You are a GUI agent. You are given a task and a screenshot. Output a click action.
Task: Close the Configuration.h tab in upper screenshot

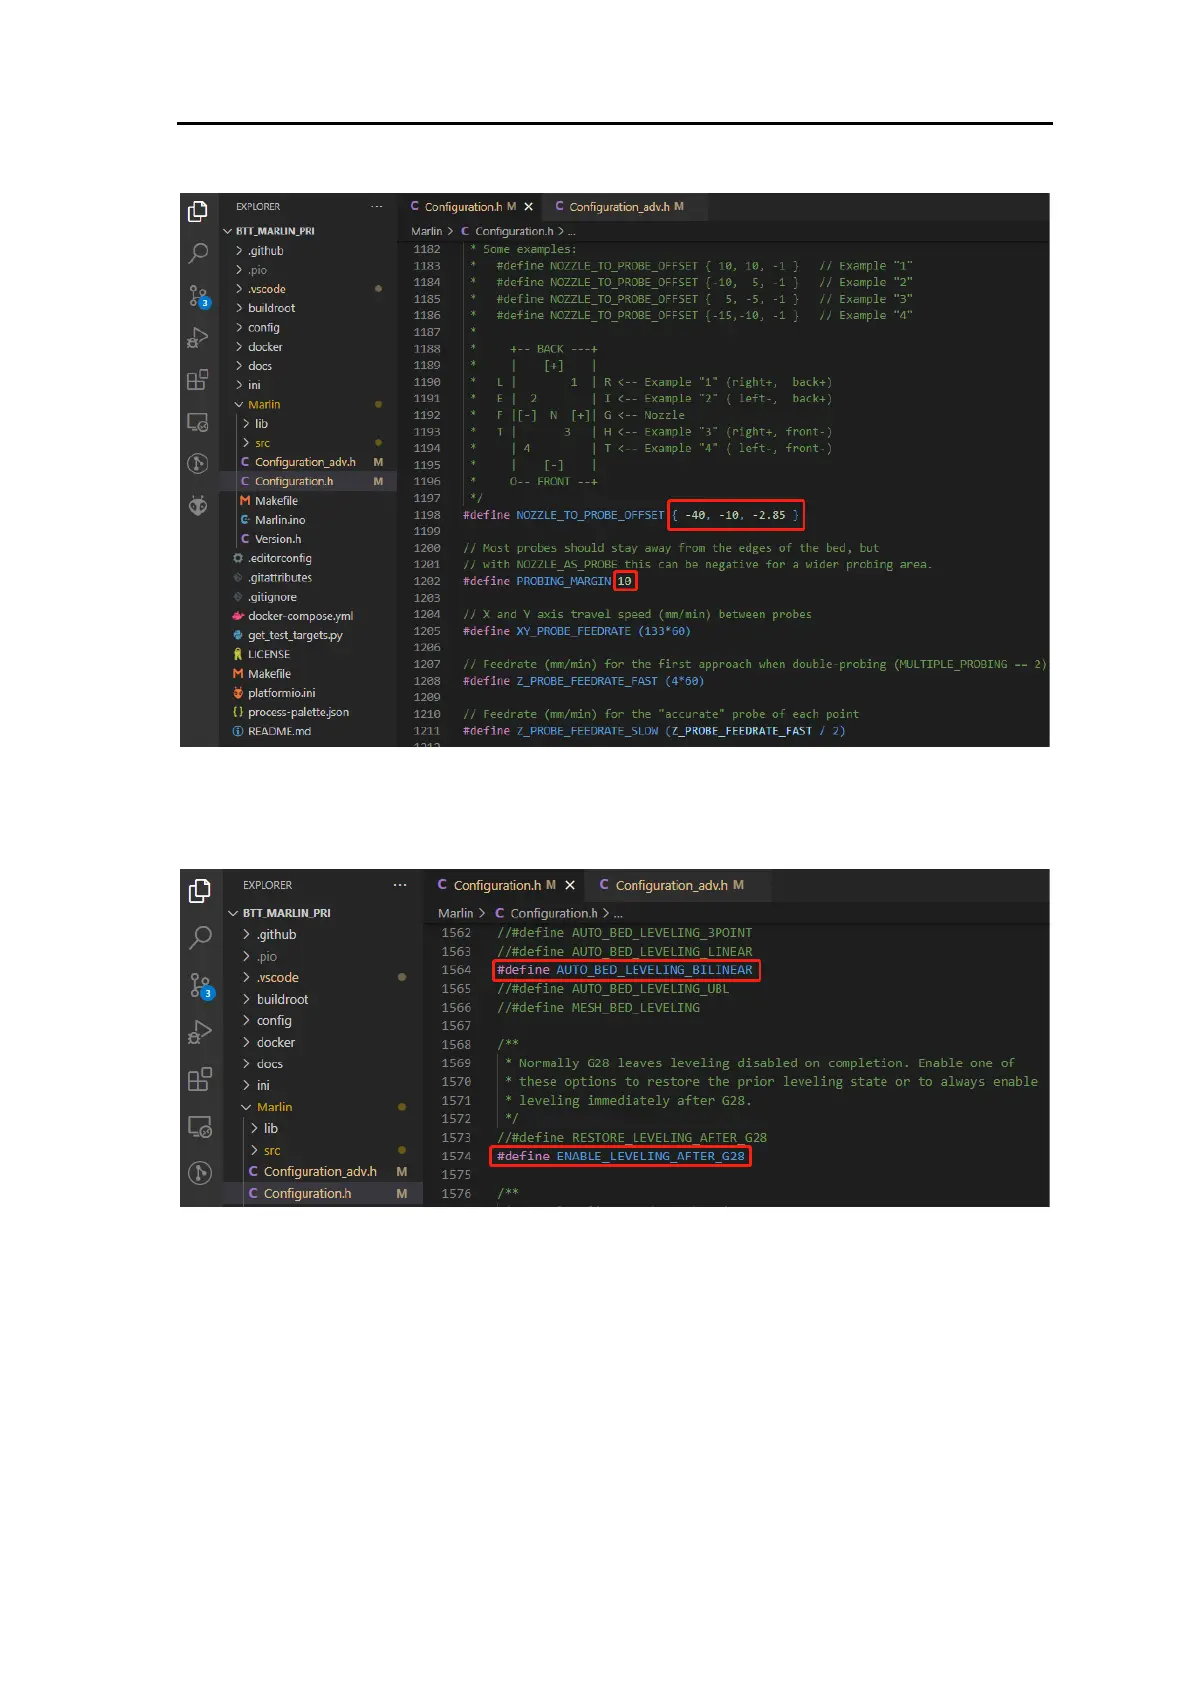click(528, 207)
